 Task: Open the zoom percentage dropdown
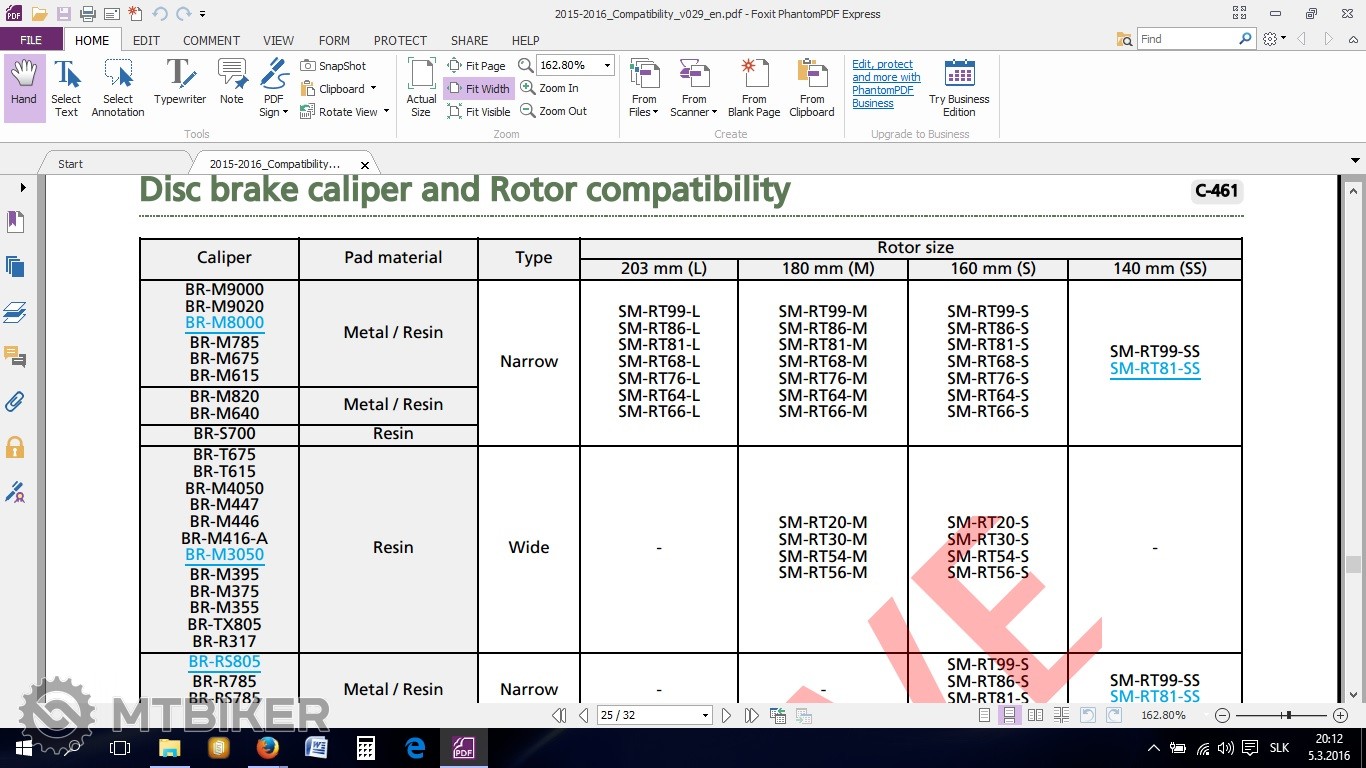tap(606, 66)
